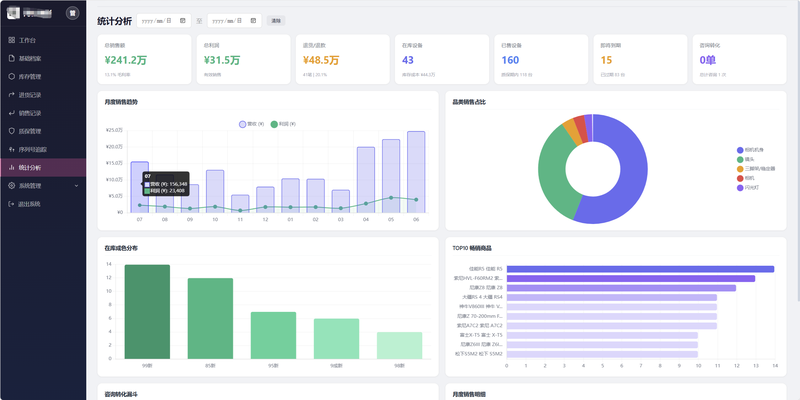Toggle the 营收 series in chart legend
This screenshot has height=400, width=800.
pos(252,124)
